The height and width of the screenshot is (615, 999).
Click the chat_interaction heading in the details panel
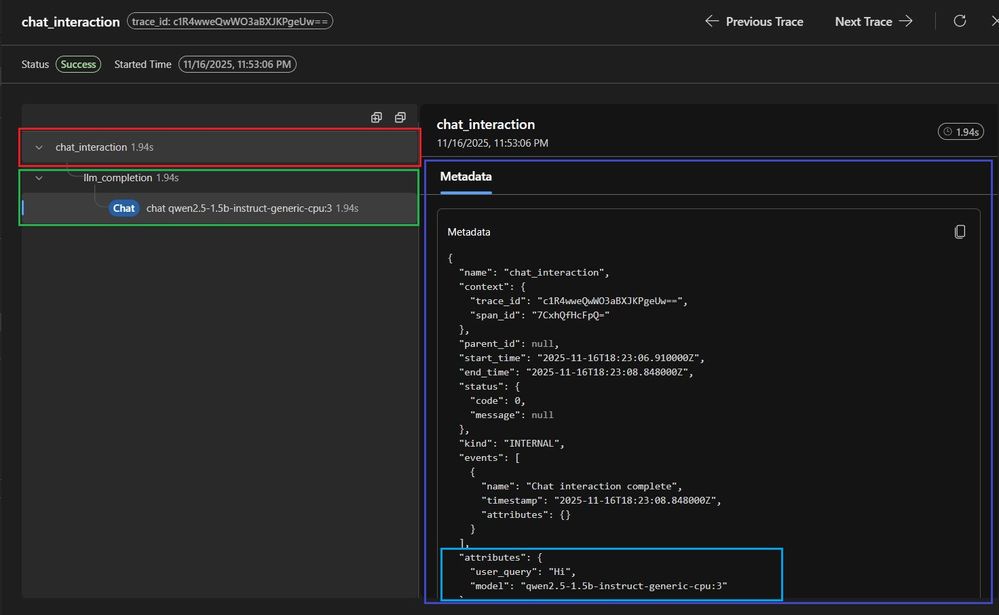(485, 125)
